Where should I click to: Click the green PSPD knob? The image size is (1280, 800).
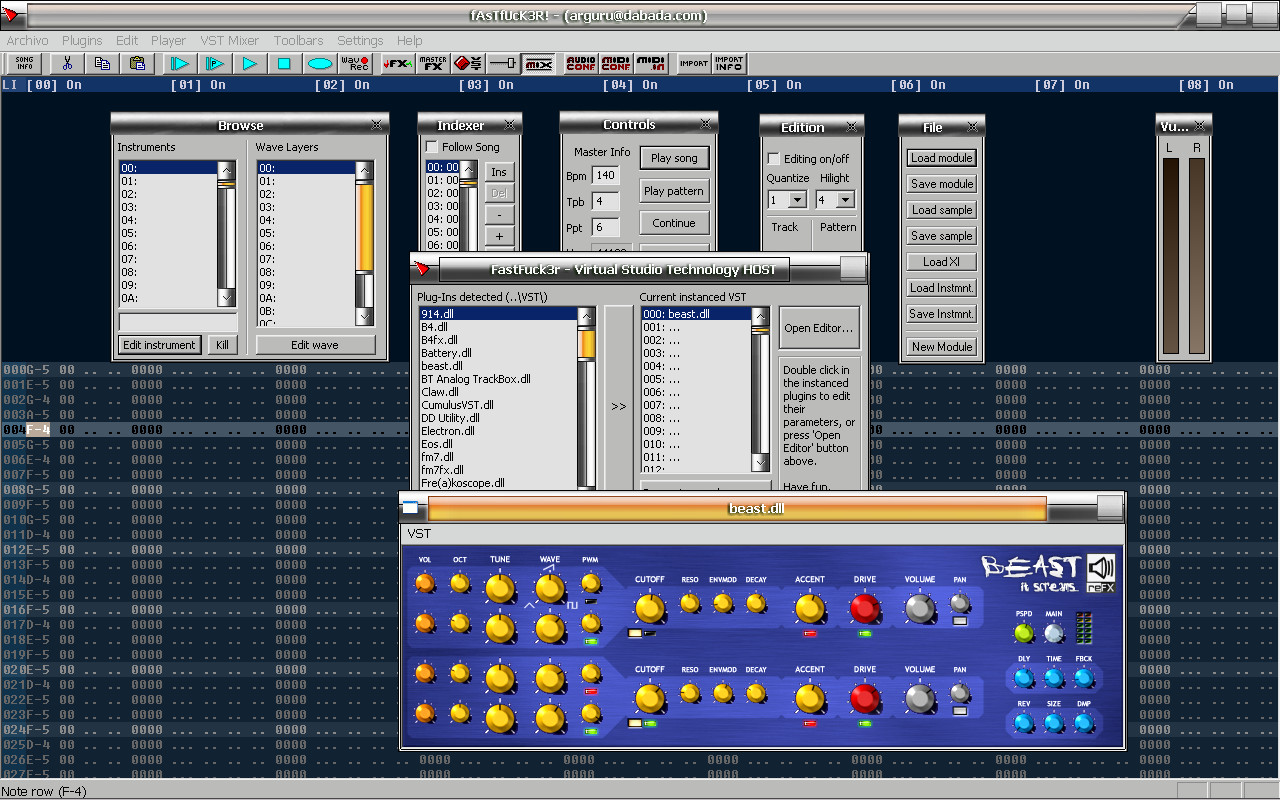point(1023,633)
